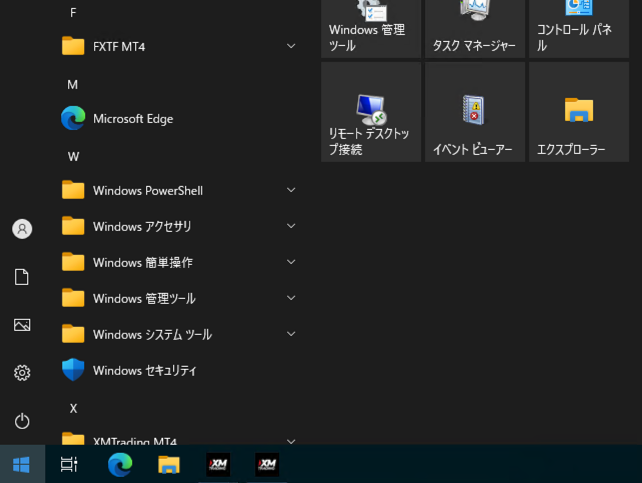Expand the Windows 簡単操作 chevron

[291, 262]
